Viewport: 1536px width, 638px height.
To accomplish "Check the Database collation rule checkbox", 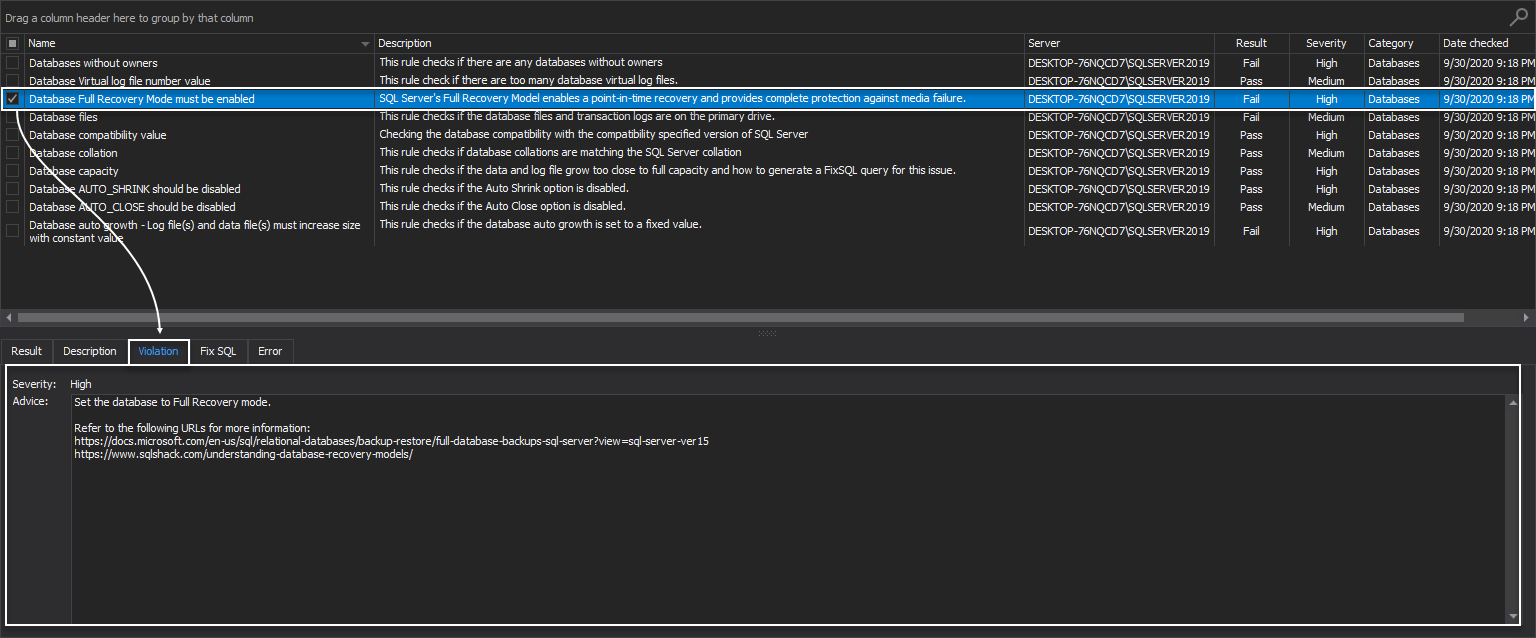I will [x=12, y=152].
